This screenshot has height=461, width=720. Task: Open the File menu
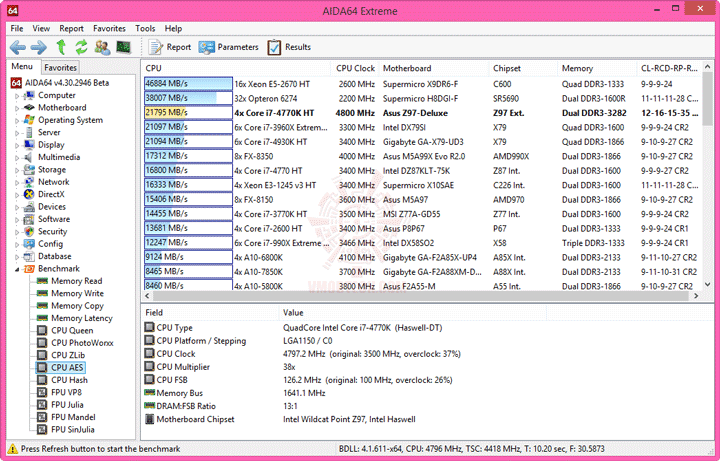[x=17, y=28]
